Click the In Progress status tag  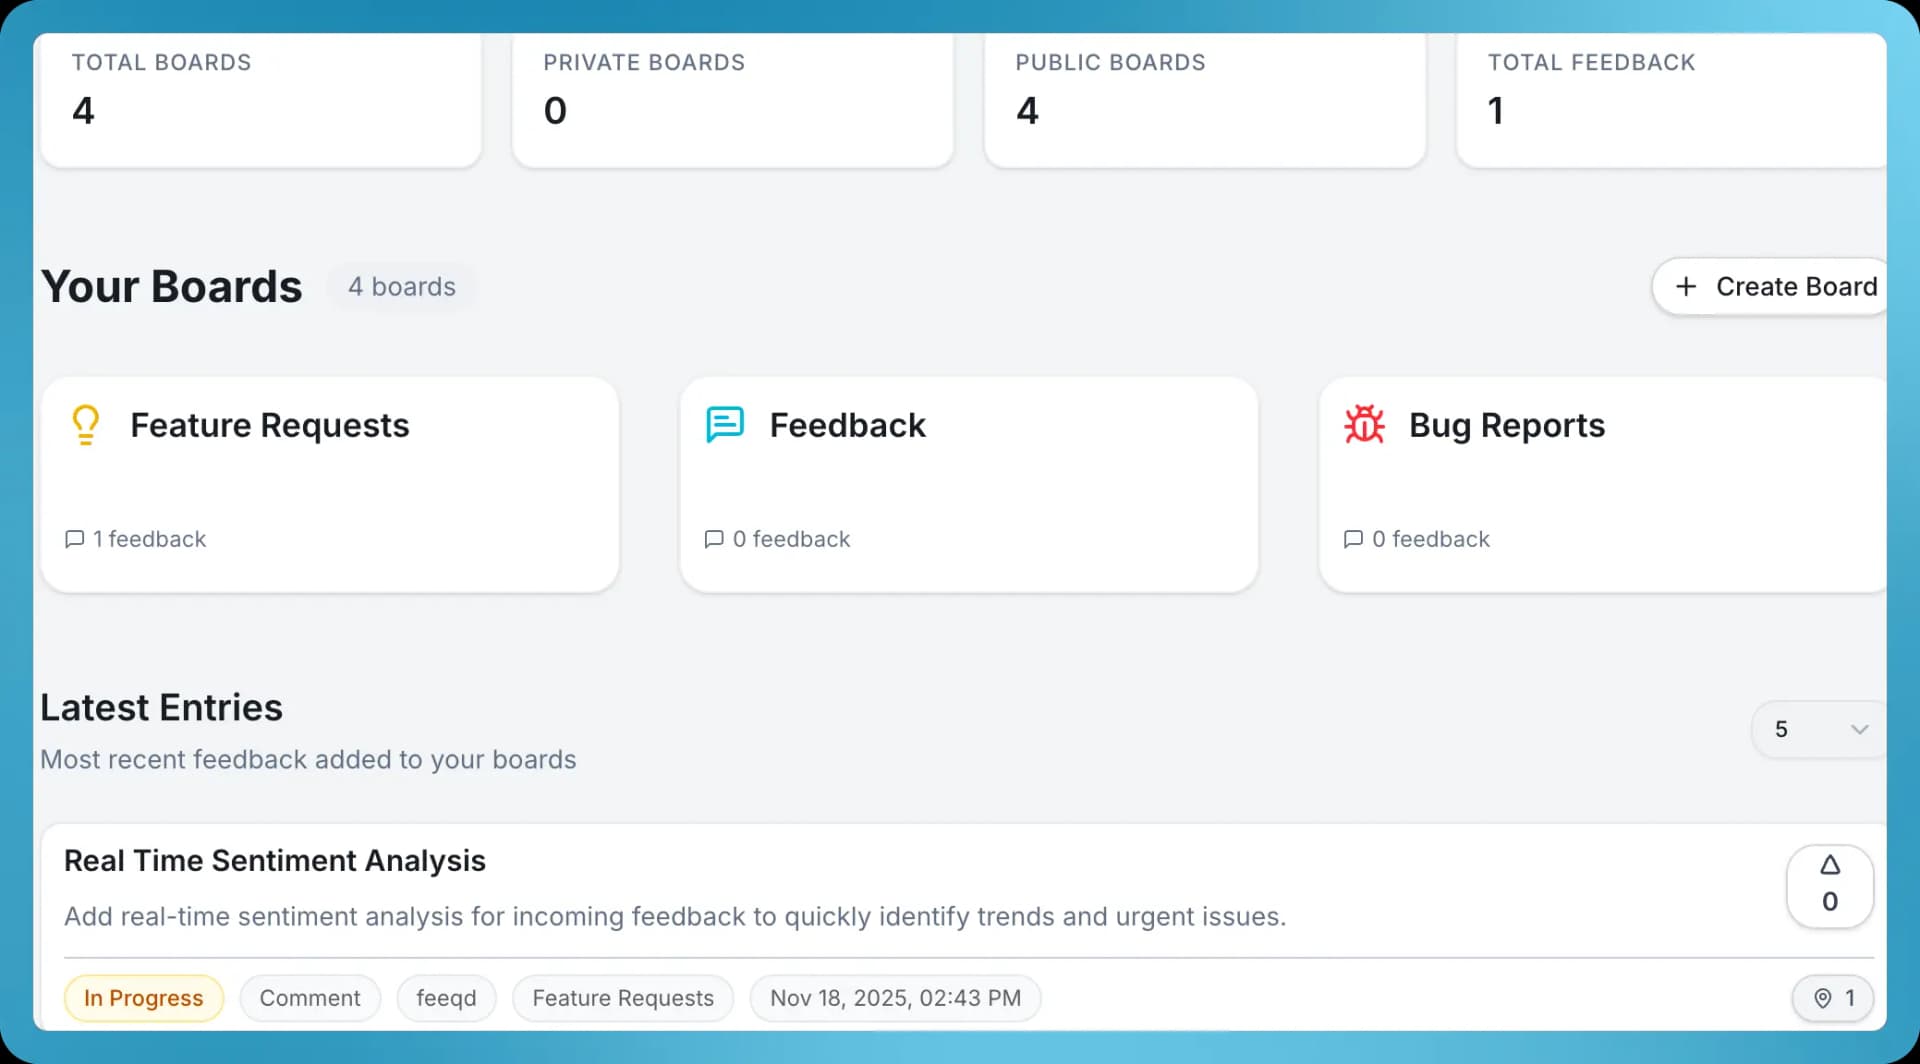pos(144,999)
